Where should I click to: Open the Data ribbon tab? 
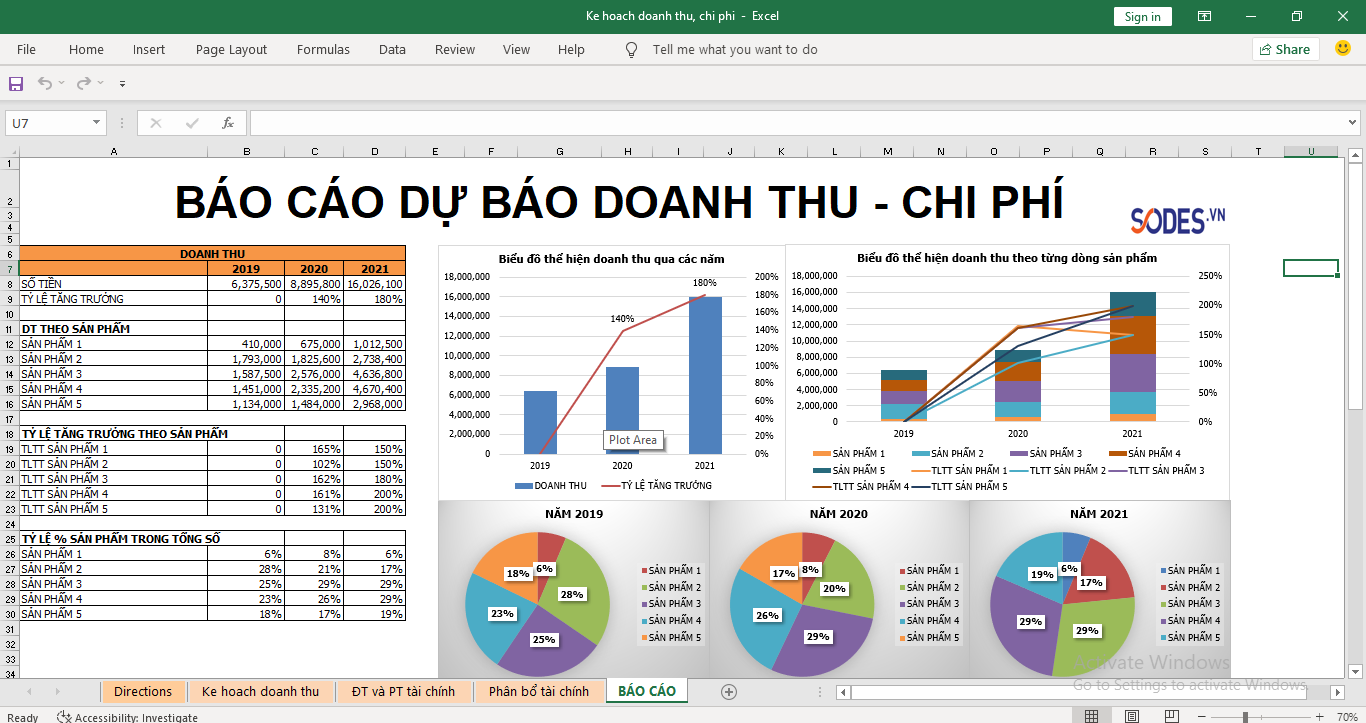392,49
